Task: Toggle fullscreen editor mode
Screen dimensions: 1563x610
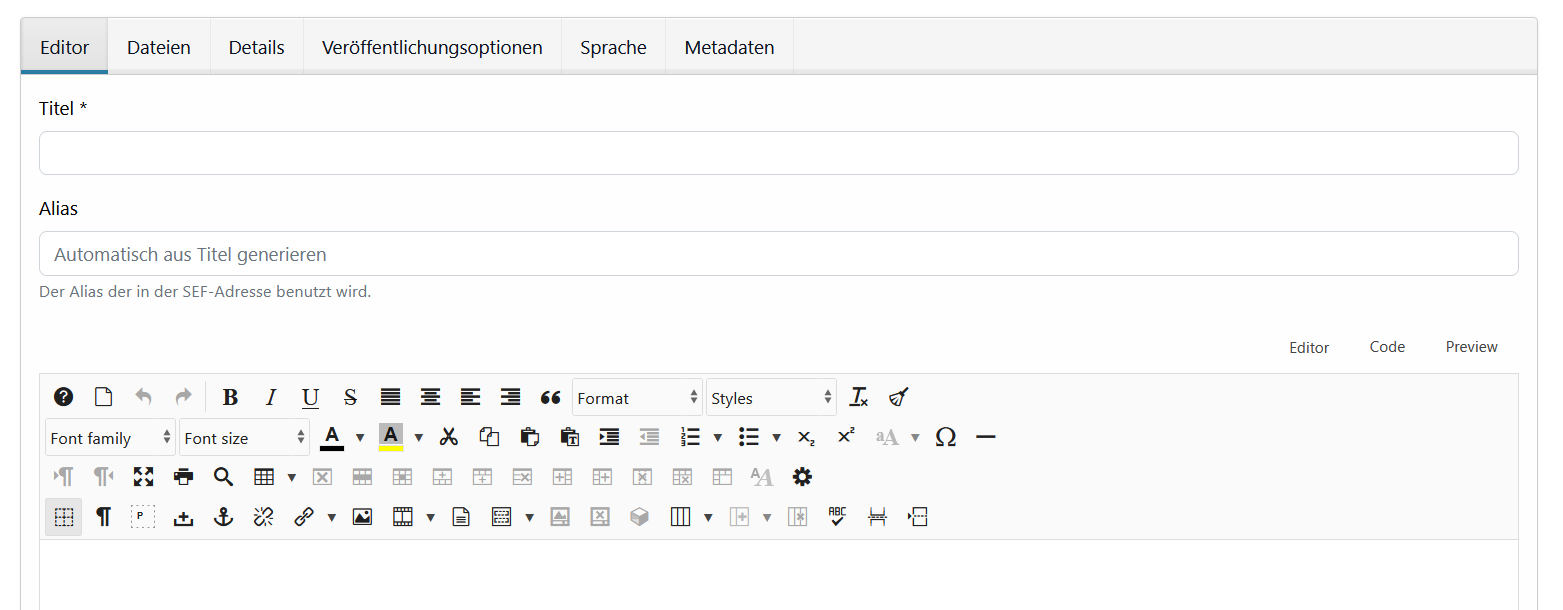Action: tap(143, 477)
